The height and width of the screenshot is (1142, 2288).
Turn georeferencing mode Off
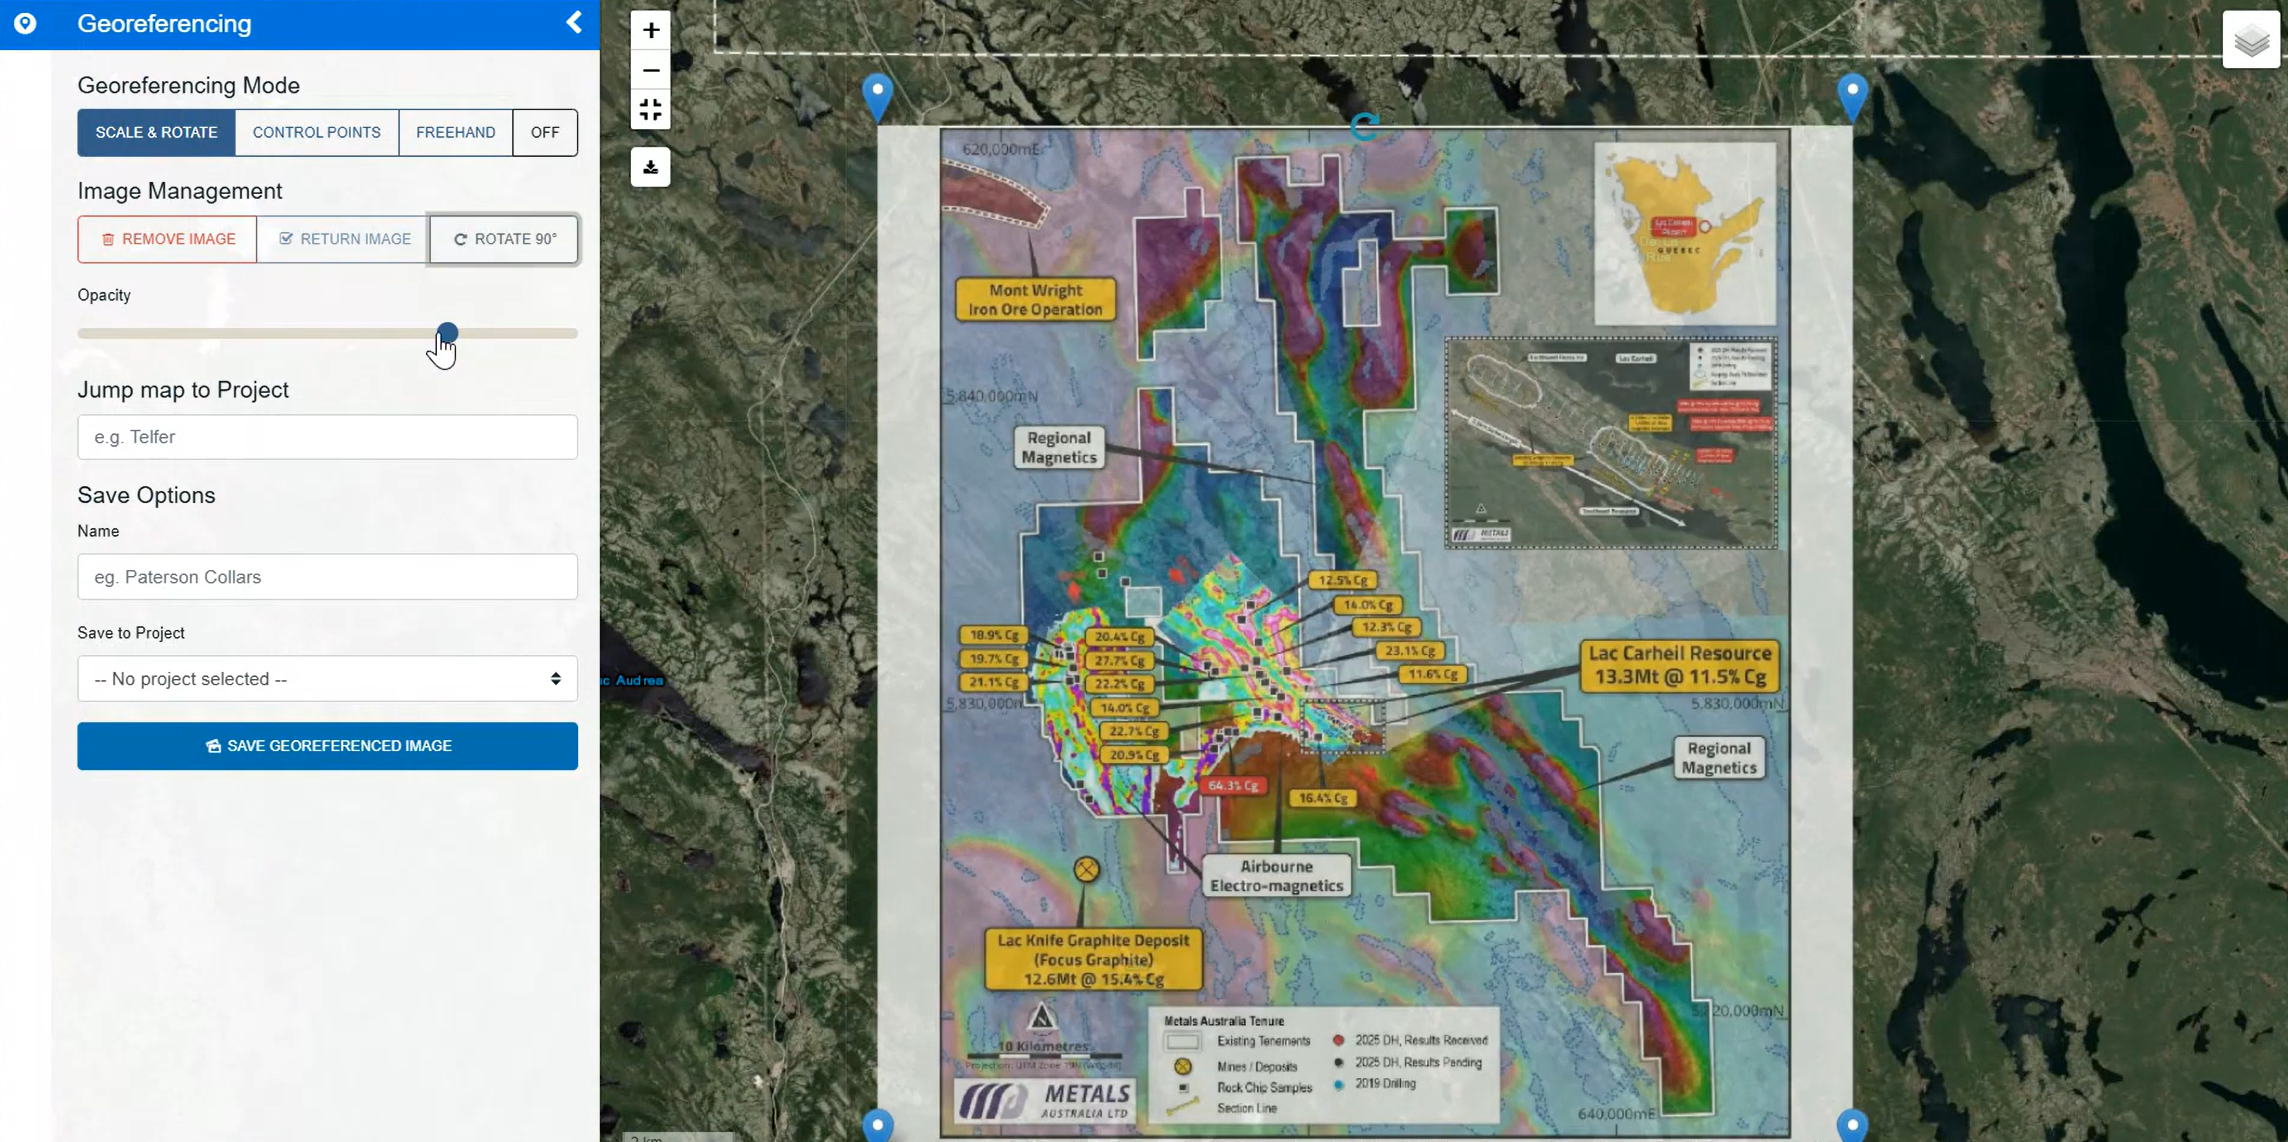pos(545,132)
